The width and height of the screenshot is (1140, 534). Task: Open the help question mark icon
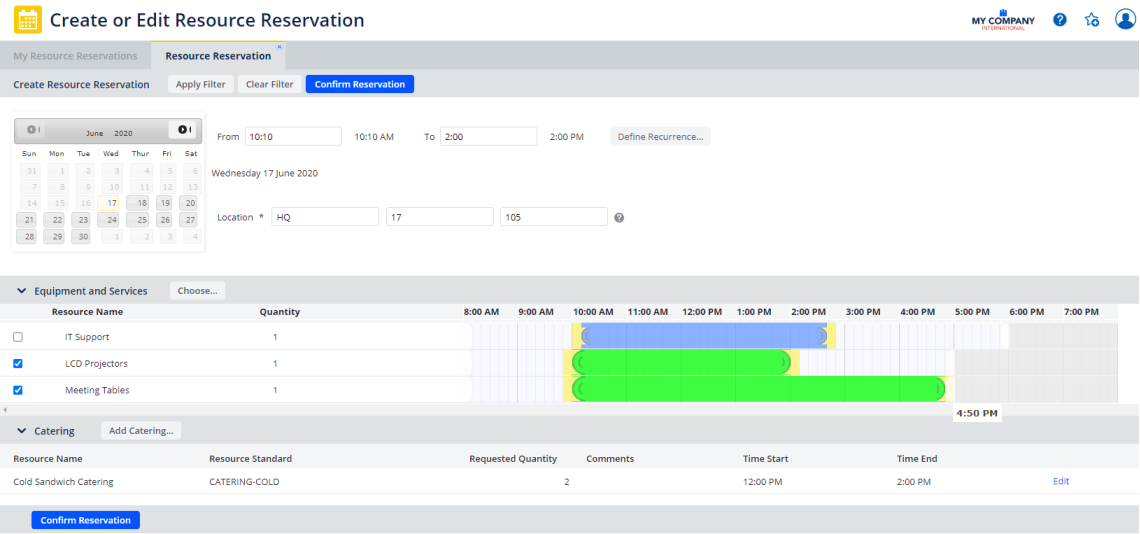click(1060, 20)
